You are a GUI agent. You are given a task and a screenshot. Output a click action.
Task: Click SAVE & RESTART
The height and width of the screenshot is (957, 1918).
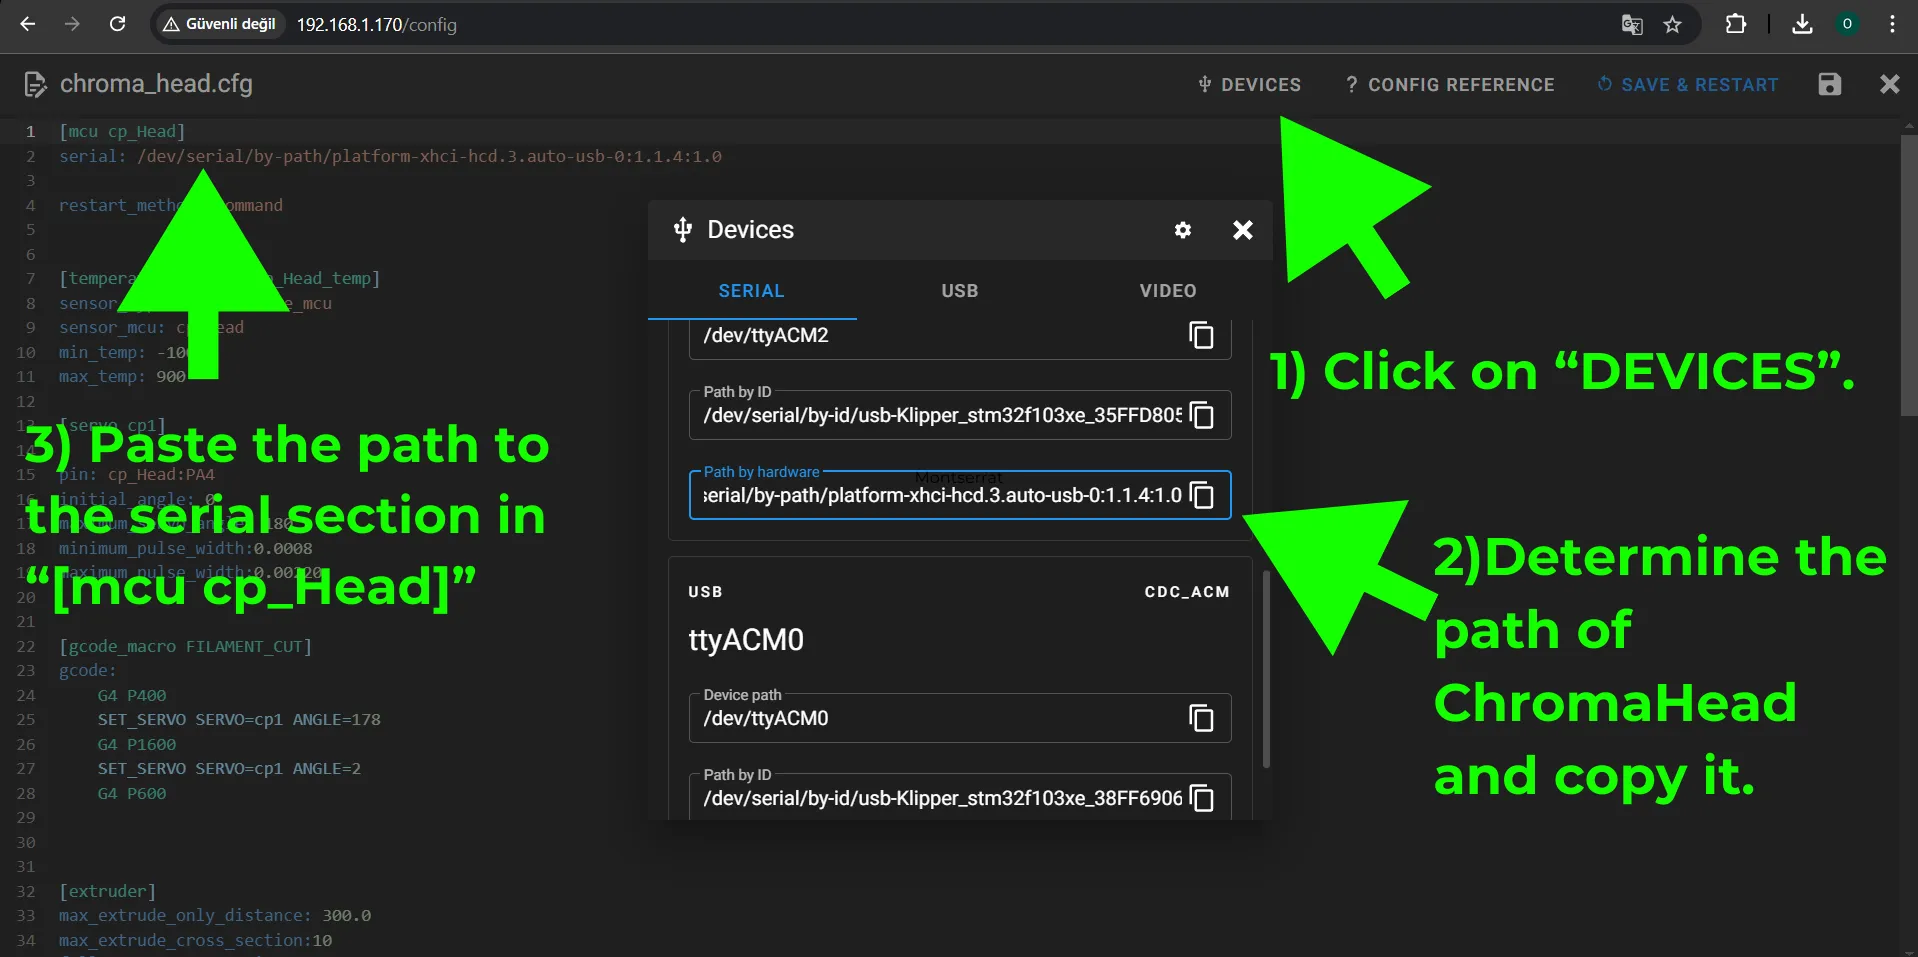pos(1687,85)
